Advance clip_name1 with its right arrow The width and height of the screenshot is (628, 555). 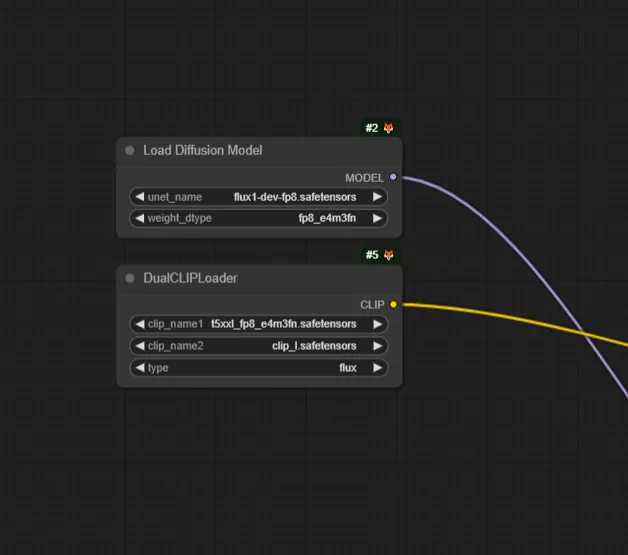pos(377,324)
